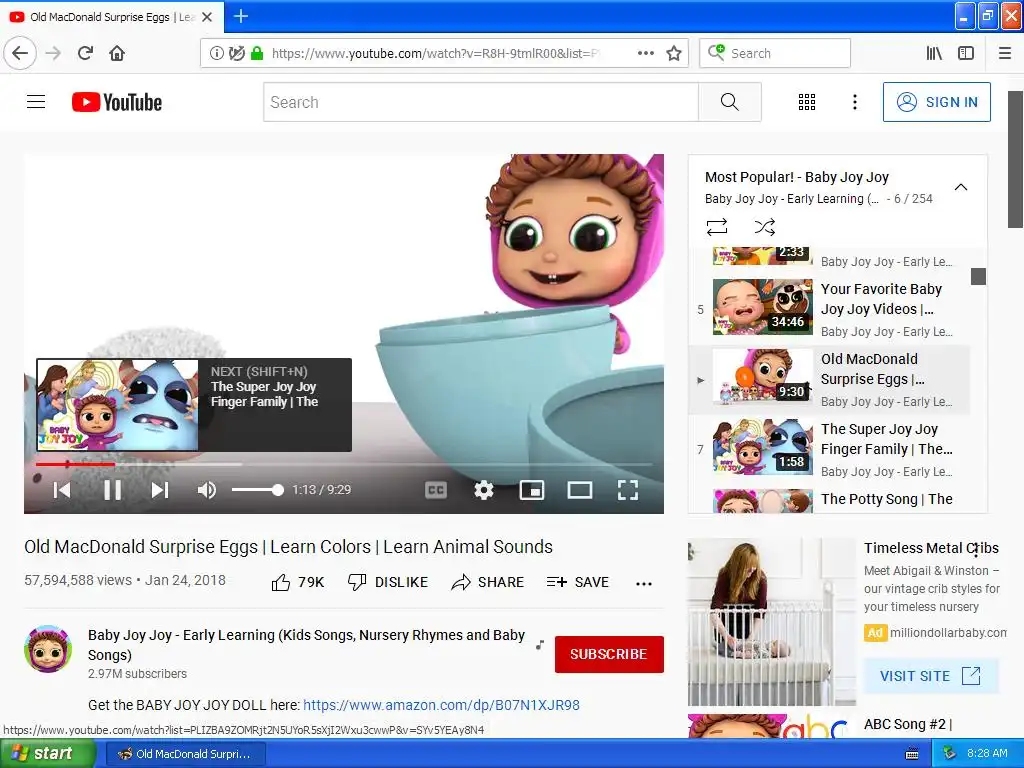The width and height of the screenshot is (1024, 768).
Task: Open ad options three-dot menu
Action: (x=976, y=551)
